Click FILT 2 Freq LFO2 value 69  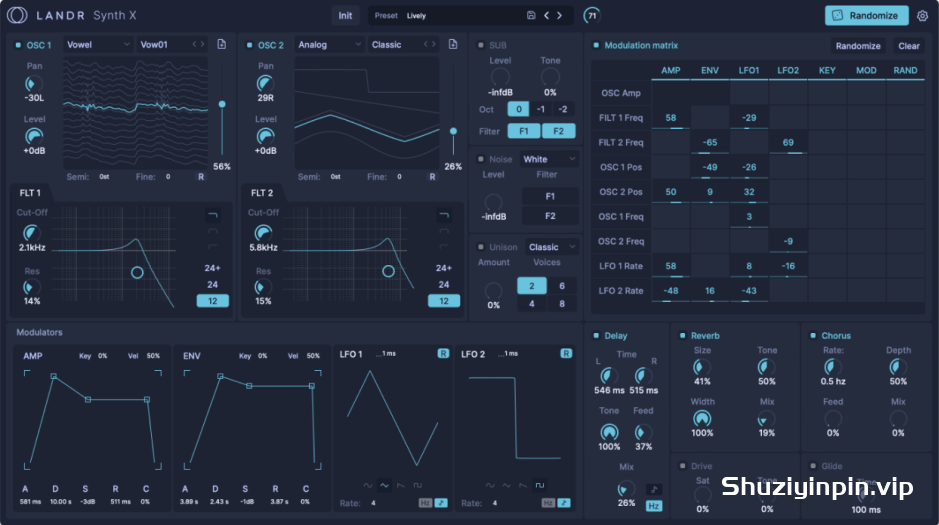coord(788,142)
